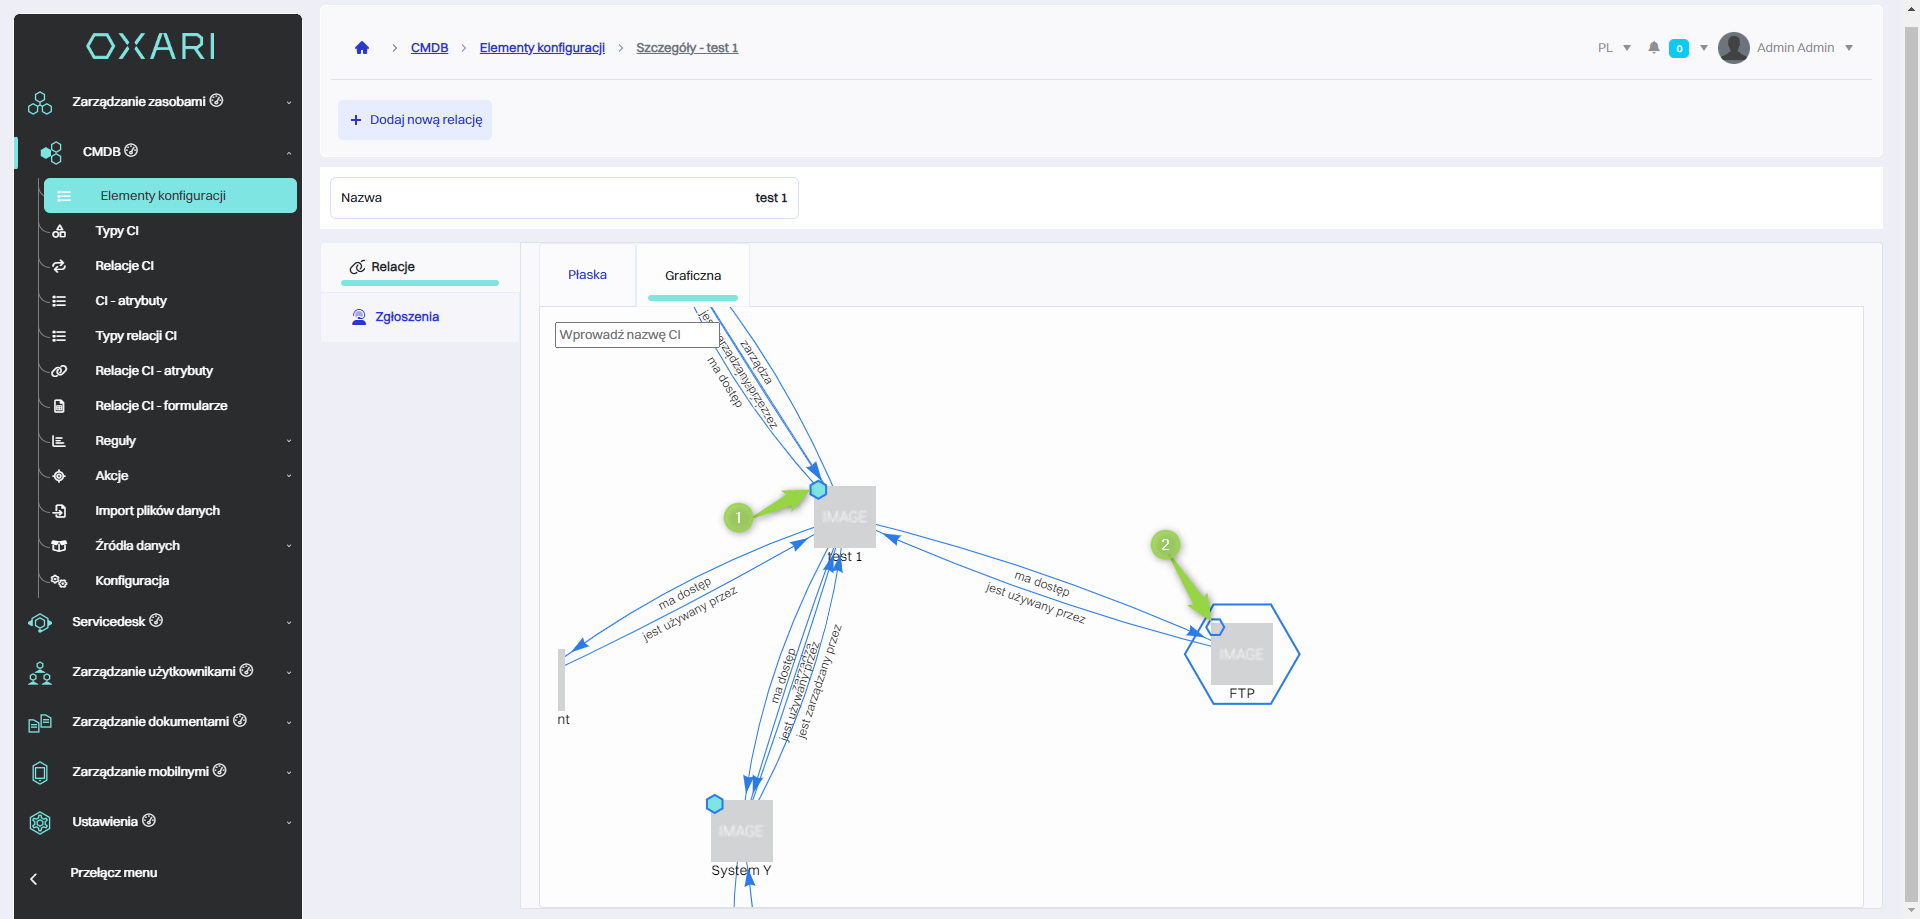Click the hexagon marker on FTP node
Viewport: 1920px width, 919px height.
1216,627
